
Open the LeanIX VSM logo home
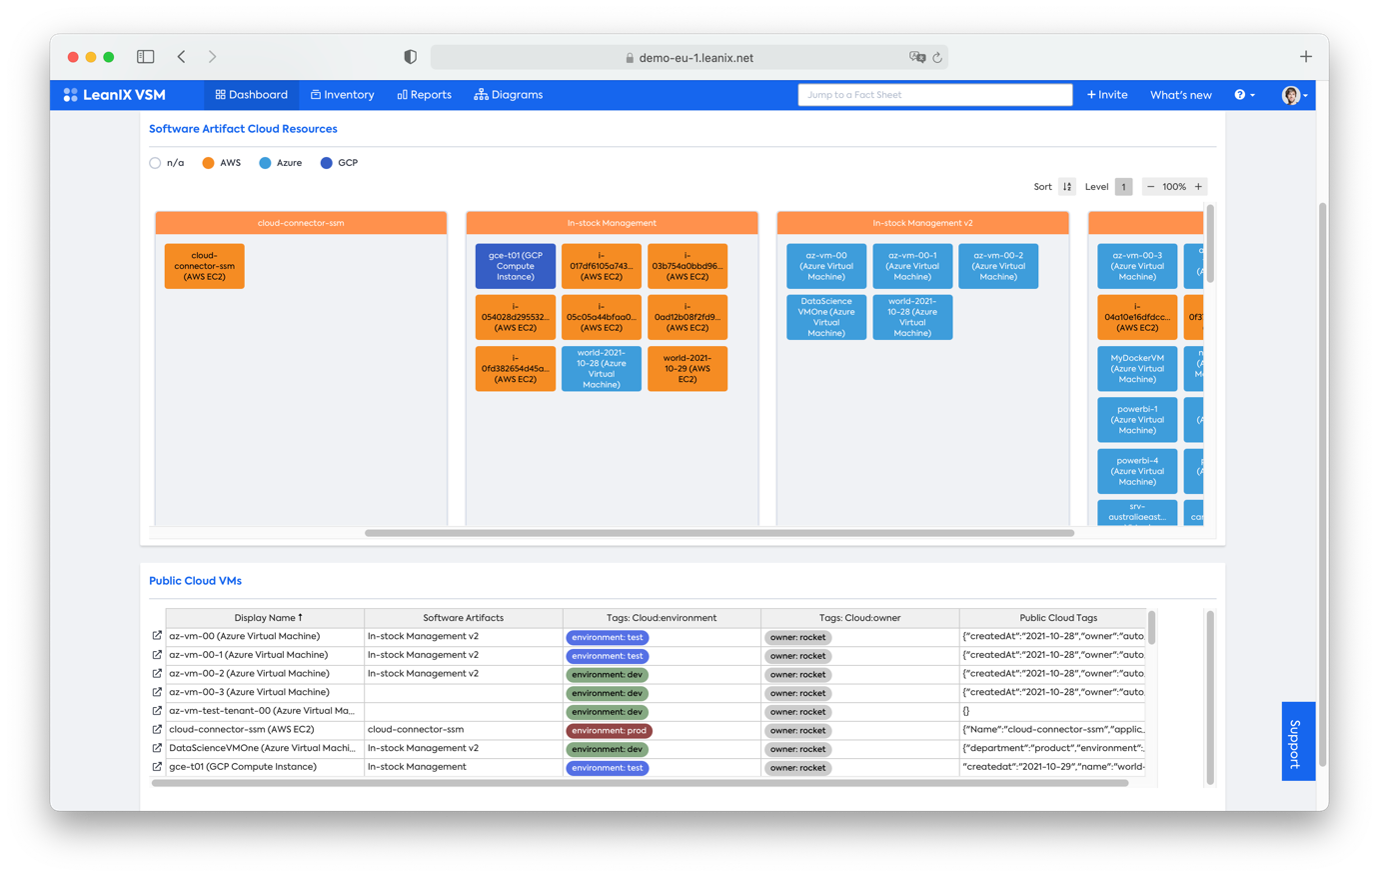(x=115, y=95)
